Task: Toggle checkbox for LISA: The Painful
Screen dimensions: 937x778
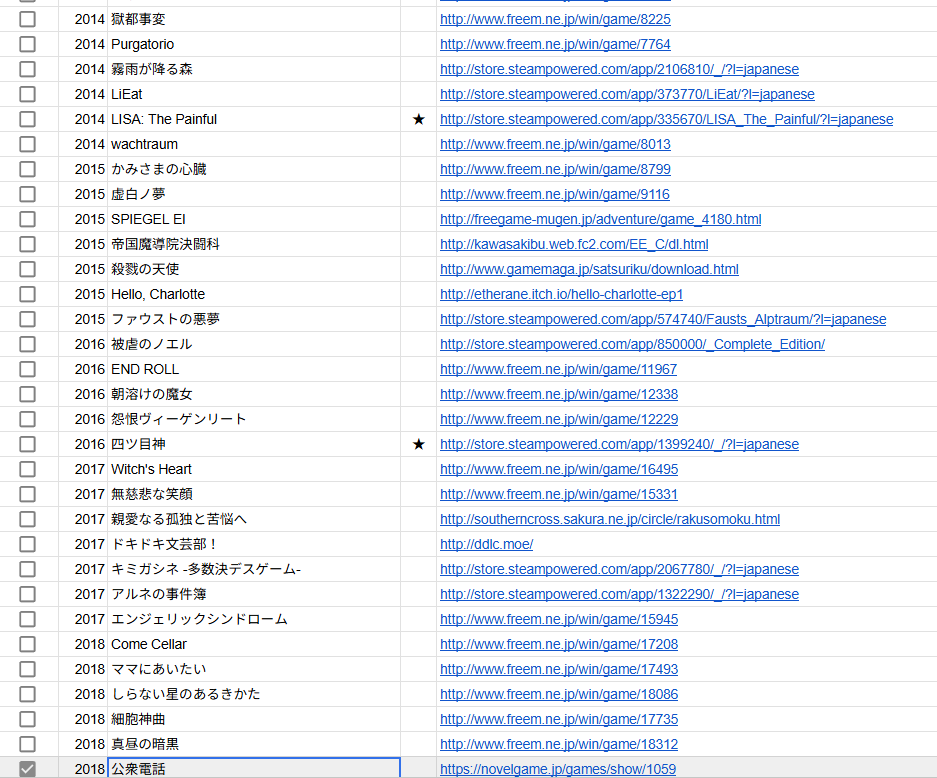Action: point(27,120)
